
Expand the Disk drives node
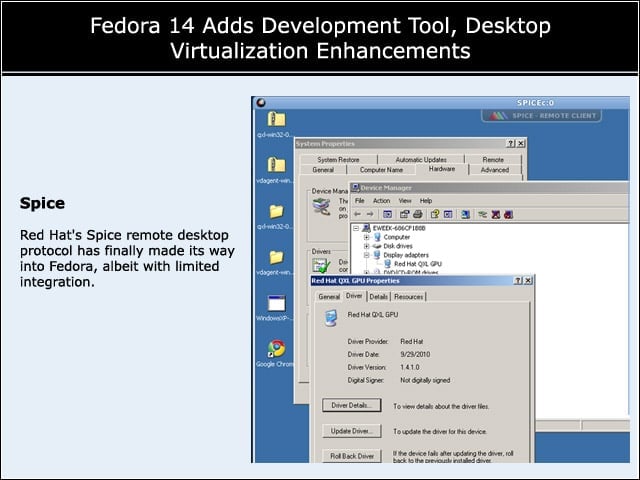pos(367,246)
